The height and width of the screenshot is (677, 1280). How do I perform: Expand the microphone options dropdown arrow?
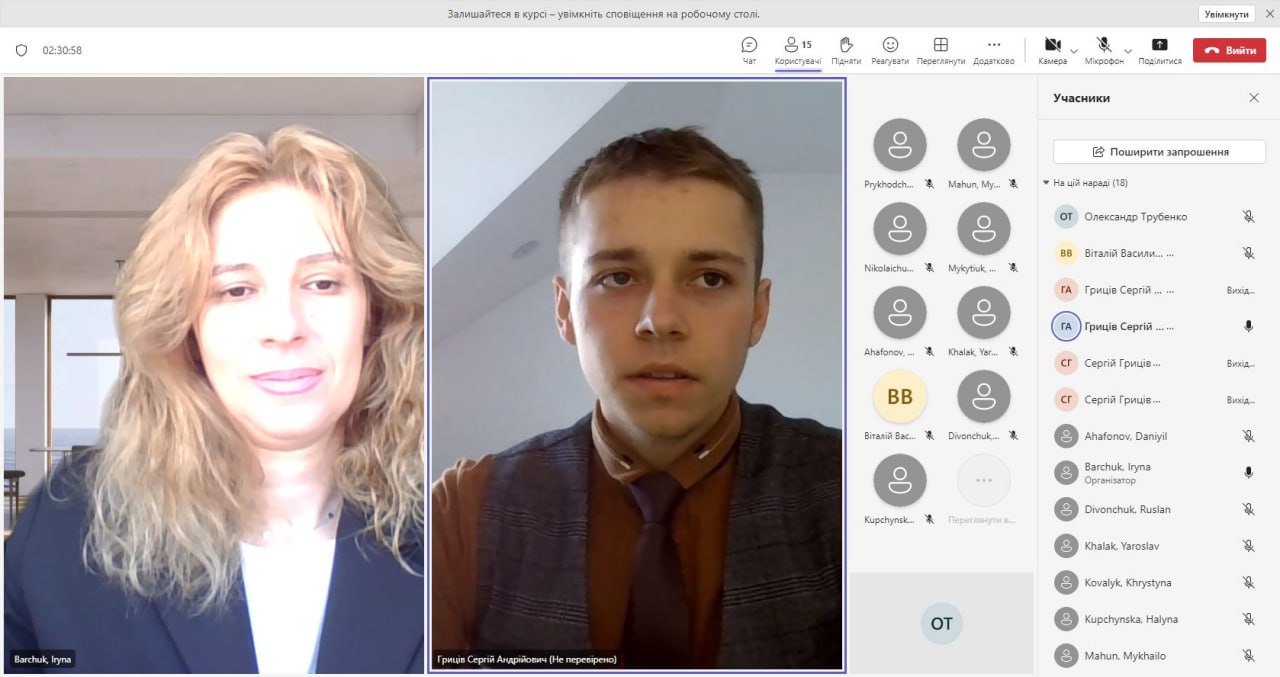1128,51
